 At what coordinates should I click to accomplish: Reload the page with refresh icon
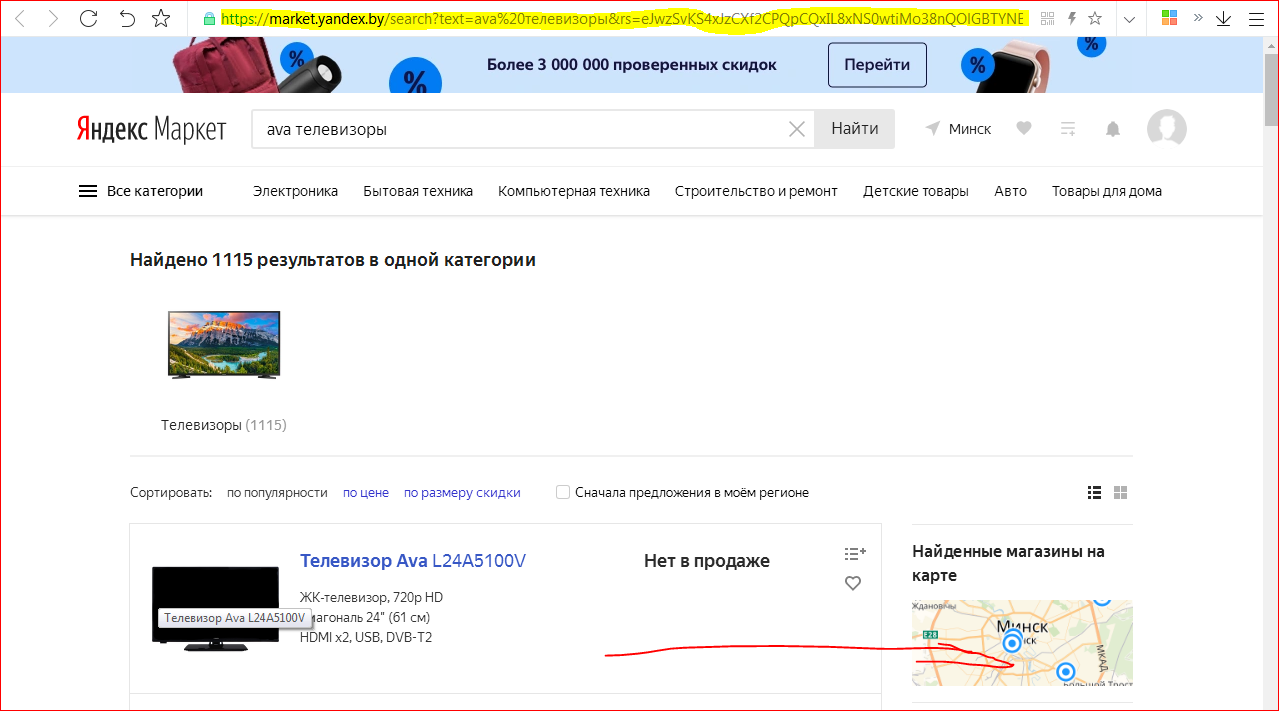(x=88, y=18)
